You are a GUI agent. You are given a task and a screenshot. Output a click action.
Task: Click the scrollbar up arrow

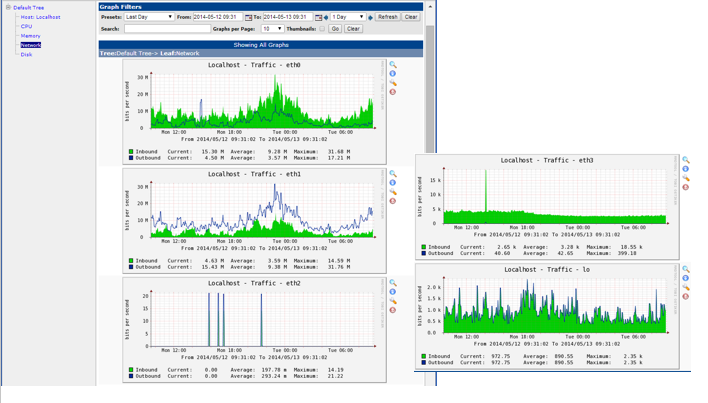[x=430, y=7]
